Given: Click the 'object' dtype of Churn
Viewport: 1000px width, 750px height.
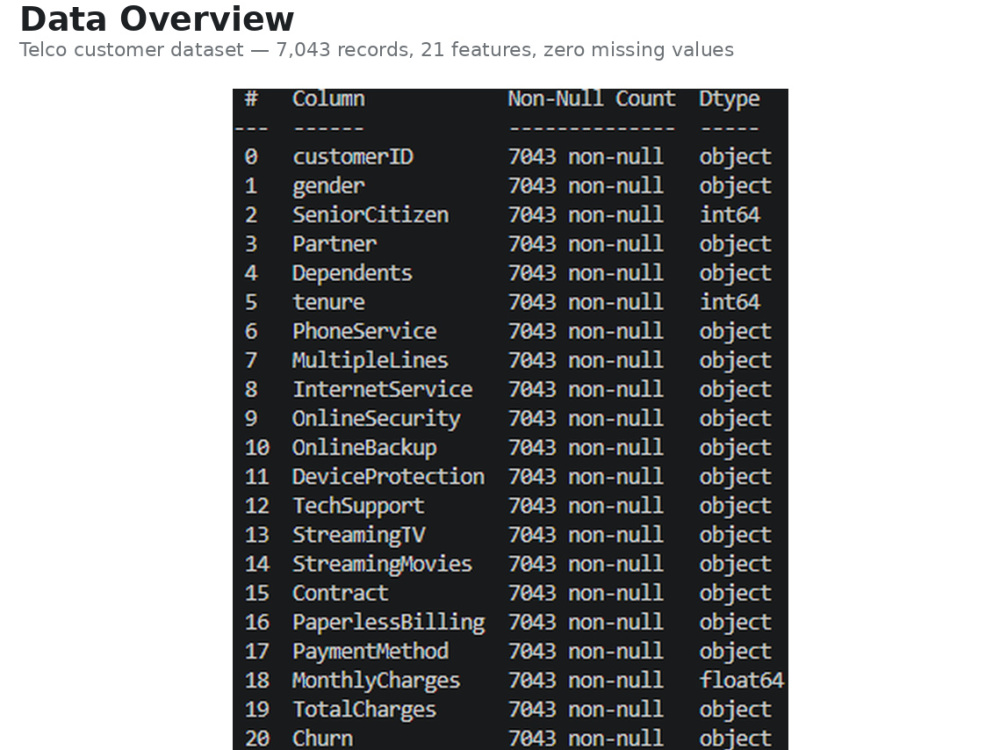Looking at the screenshot, I should [735, 739].
